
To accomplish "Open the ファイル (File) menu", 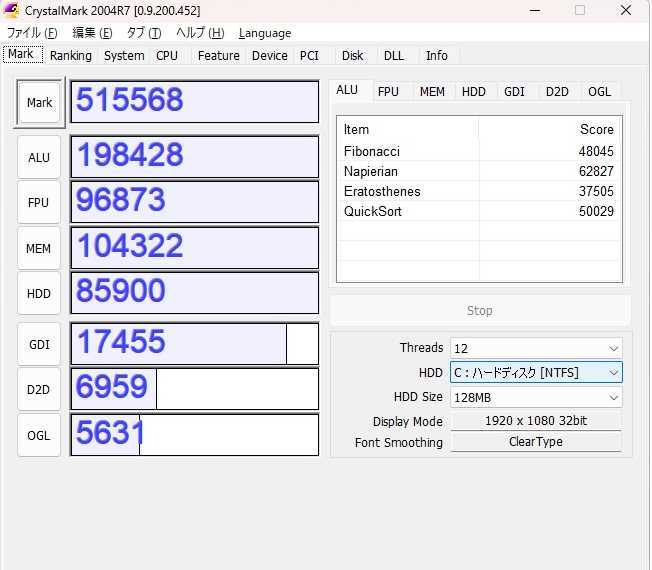I will click(x=32, y=33).
